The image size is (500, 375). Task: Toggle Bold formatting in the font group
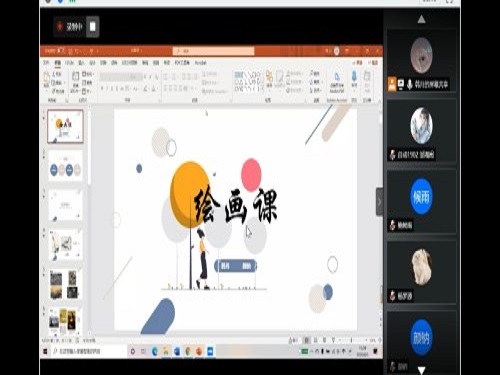(x=102, y=88)
